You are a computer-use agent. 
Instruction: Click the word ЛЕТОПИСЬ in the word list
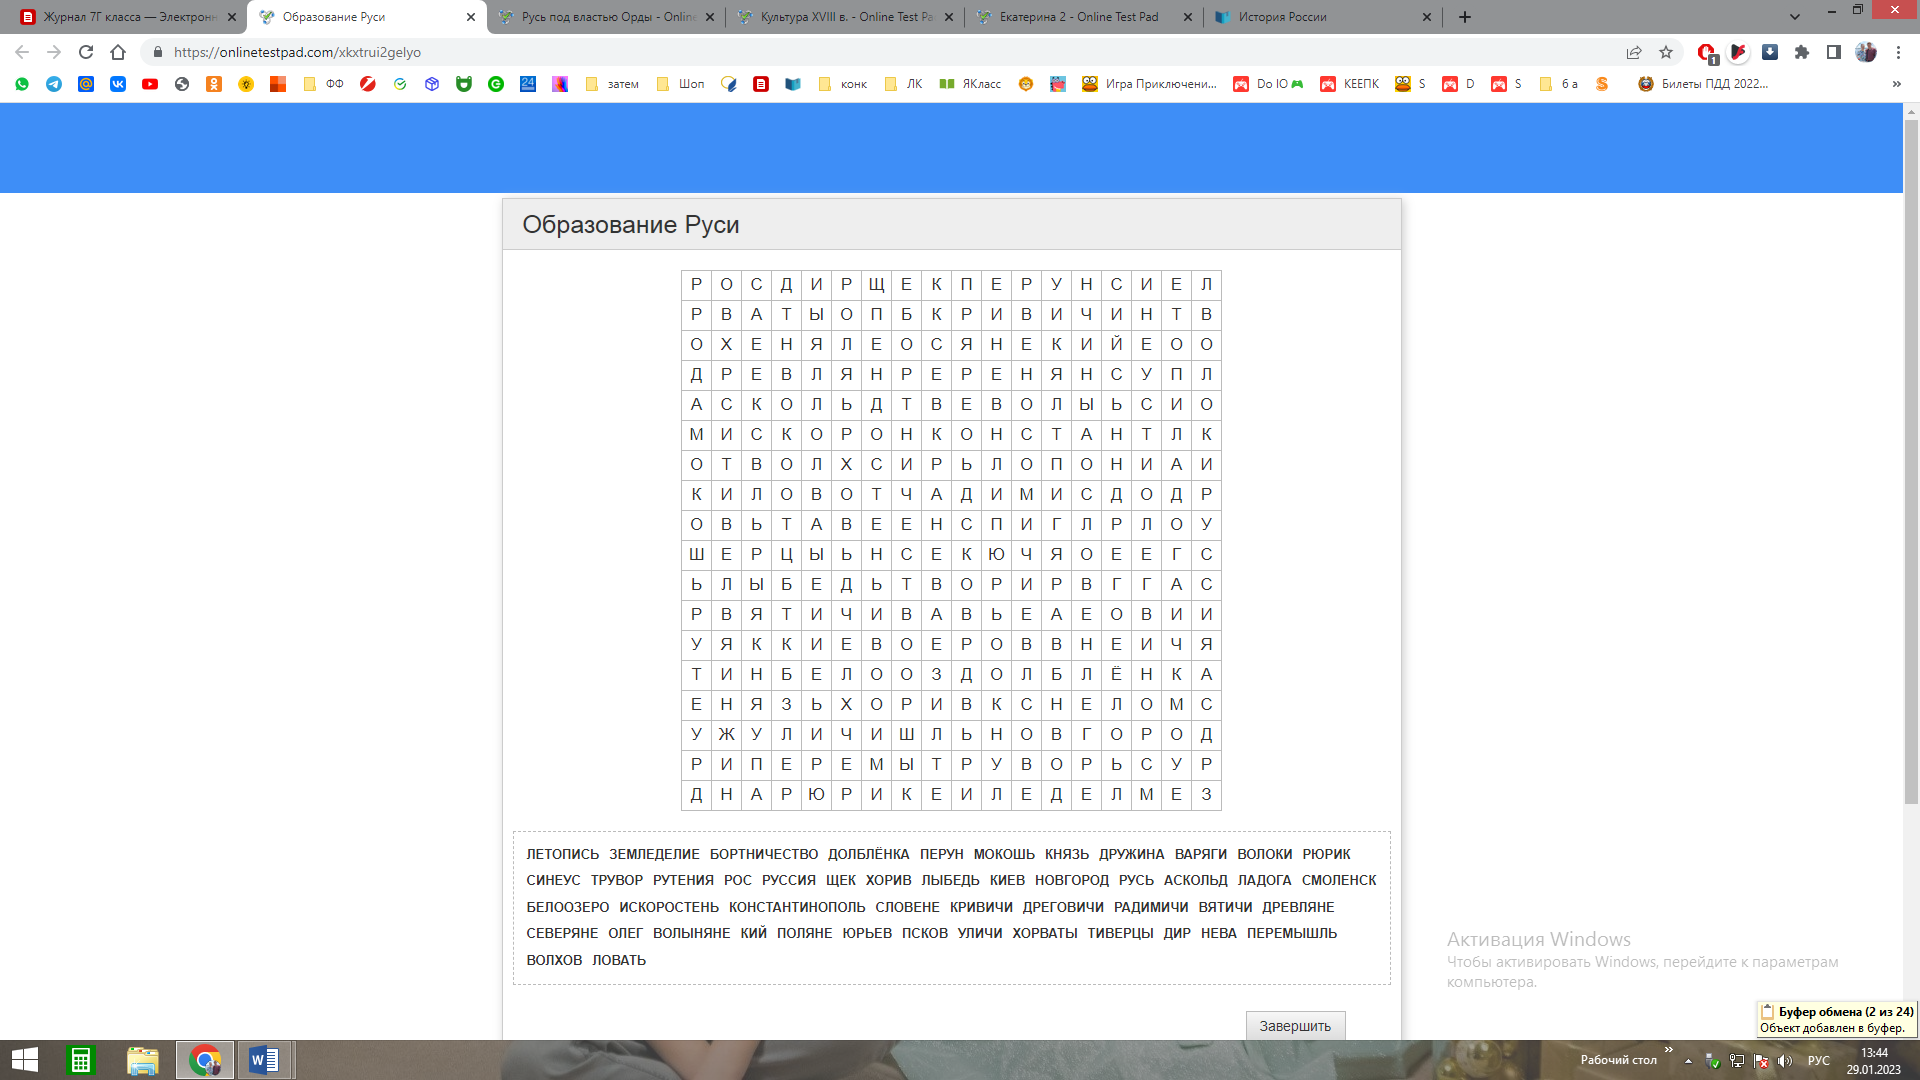[563, 854]
